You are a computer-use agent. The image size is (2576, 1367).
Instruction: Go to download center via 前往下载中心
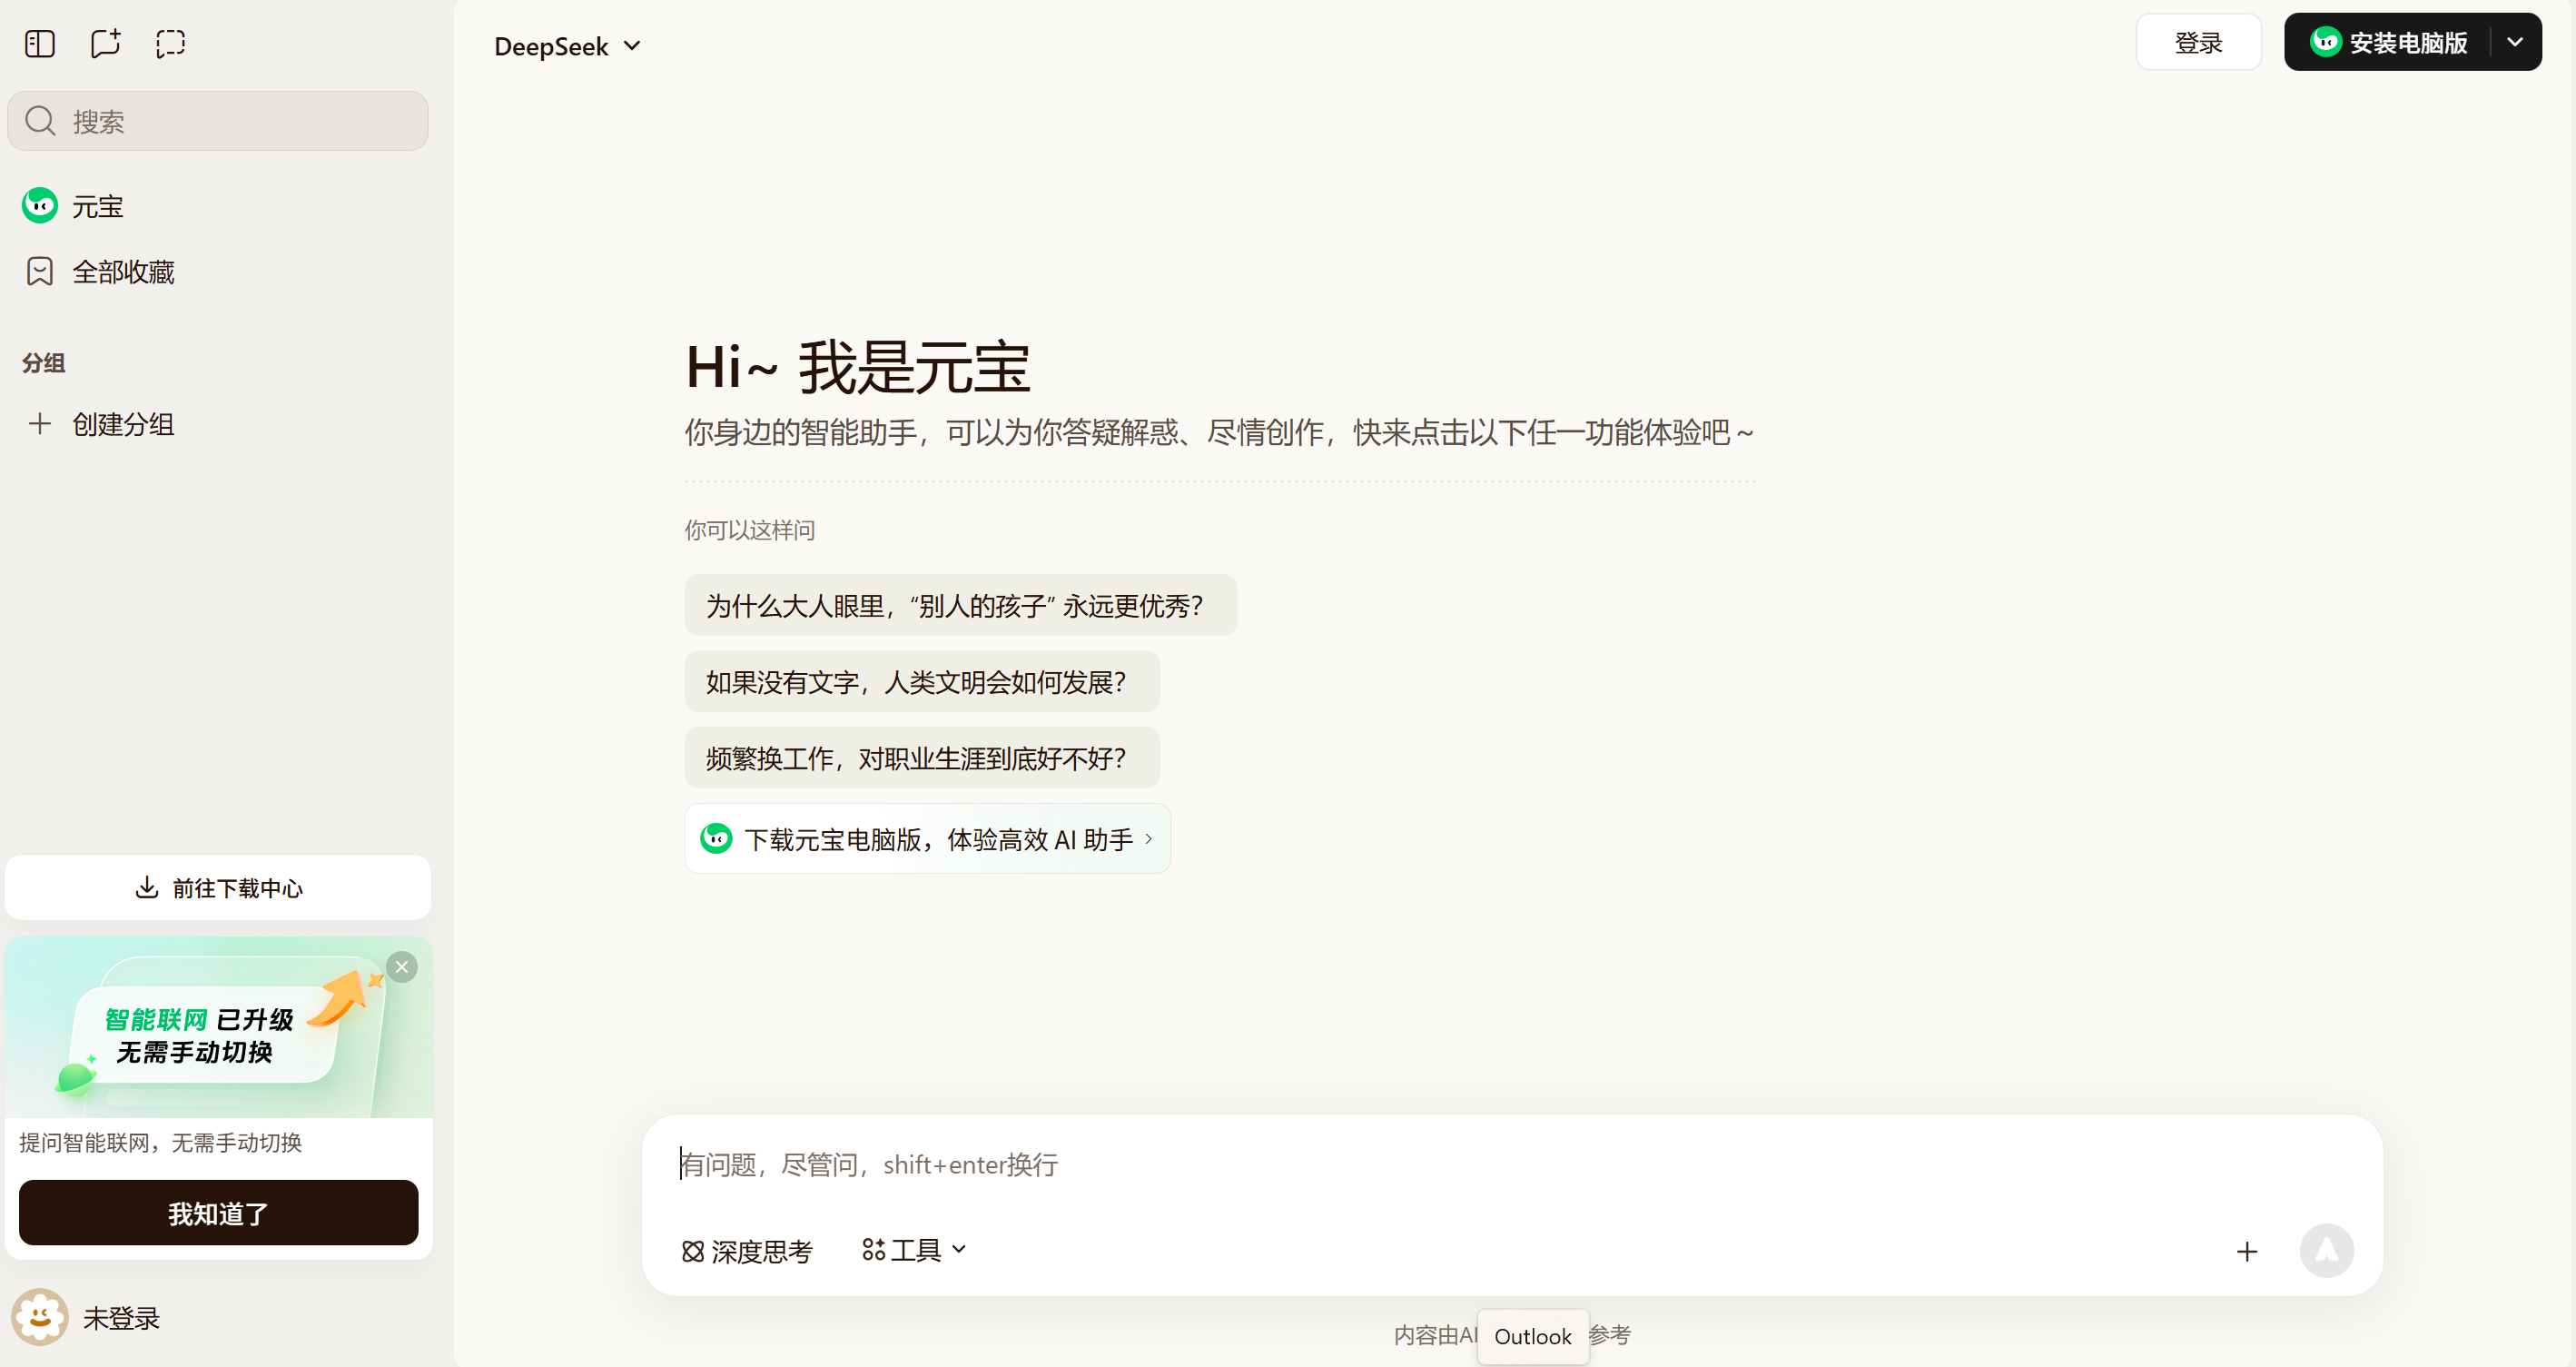click(218, 887)
